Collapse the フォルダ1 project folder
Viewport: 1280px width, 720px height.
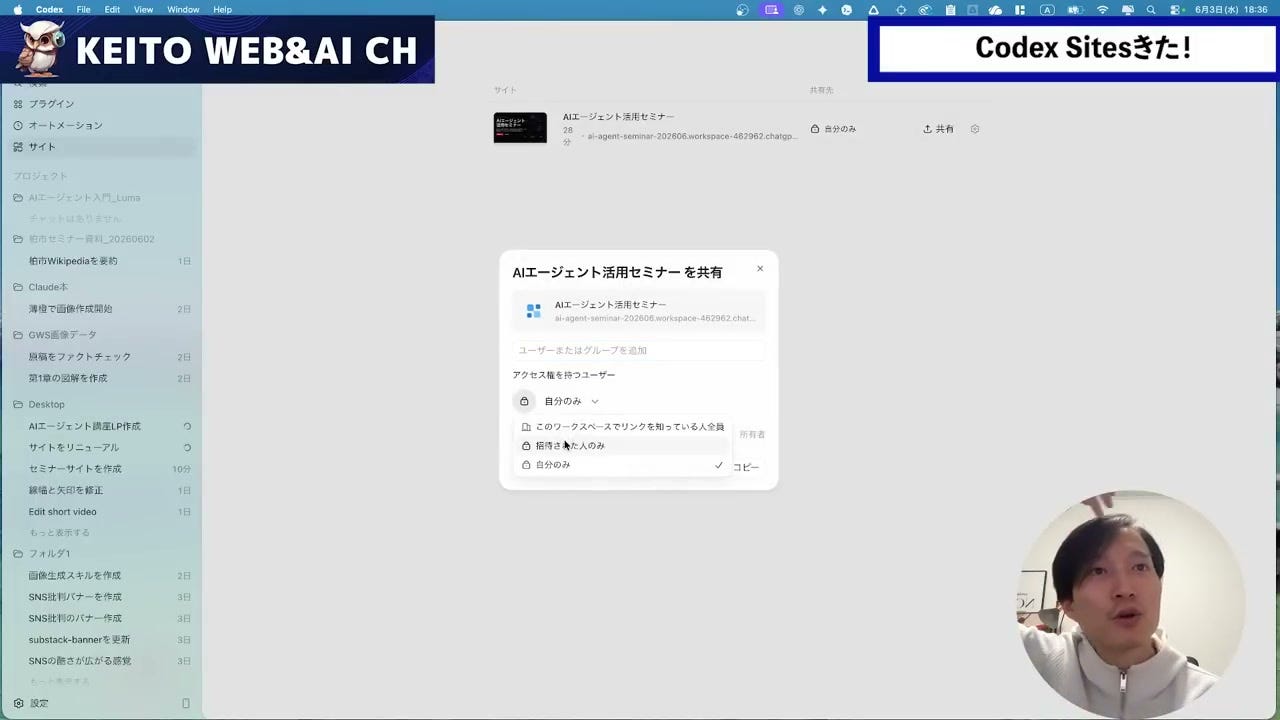coord(100,553)
